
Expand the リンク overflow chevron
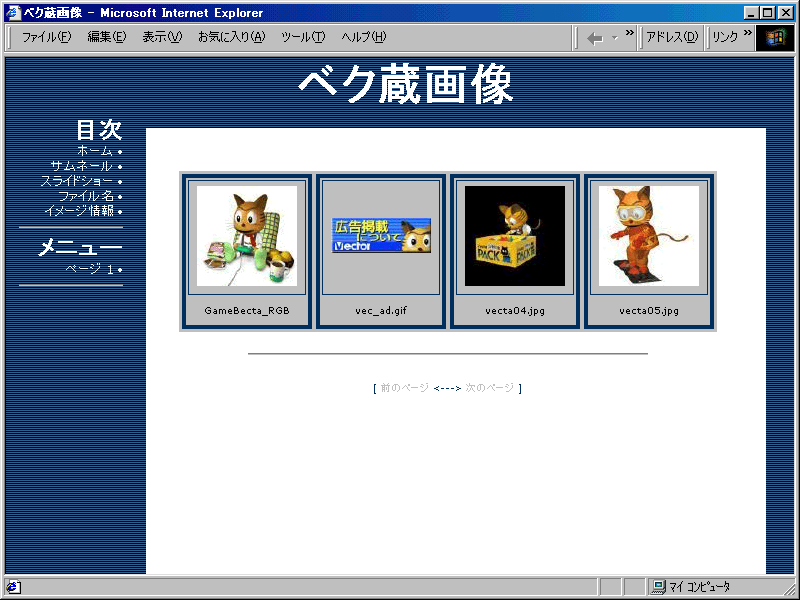click(747, 33)
